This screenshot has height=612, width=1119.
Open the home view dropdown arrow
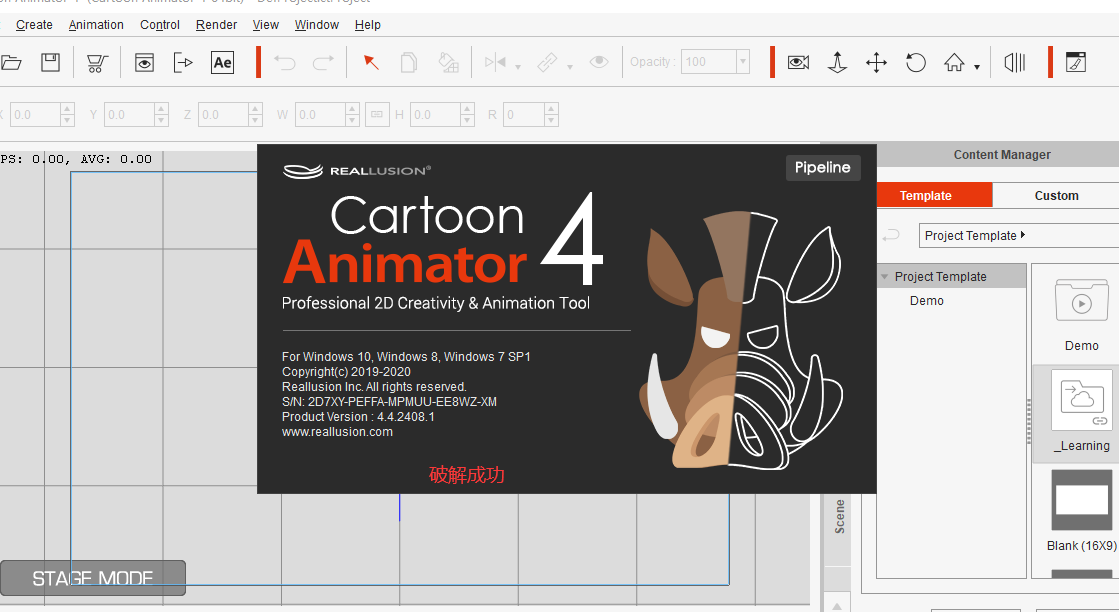click(x=977, y=67)
